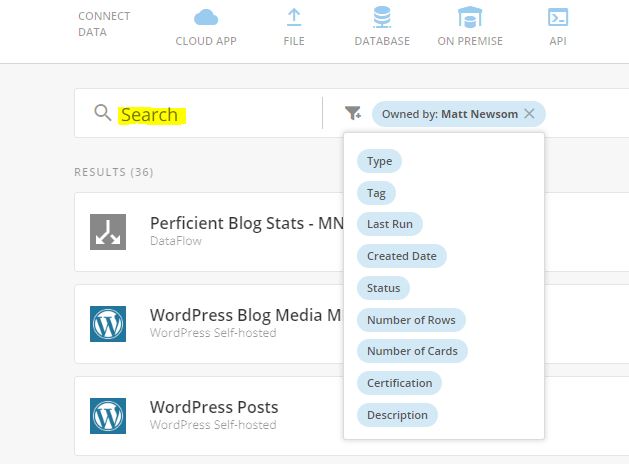629x464 pixels.
Task: Open the File upload icon
Action: (294, 18)
